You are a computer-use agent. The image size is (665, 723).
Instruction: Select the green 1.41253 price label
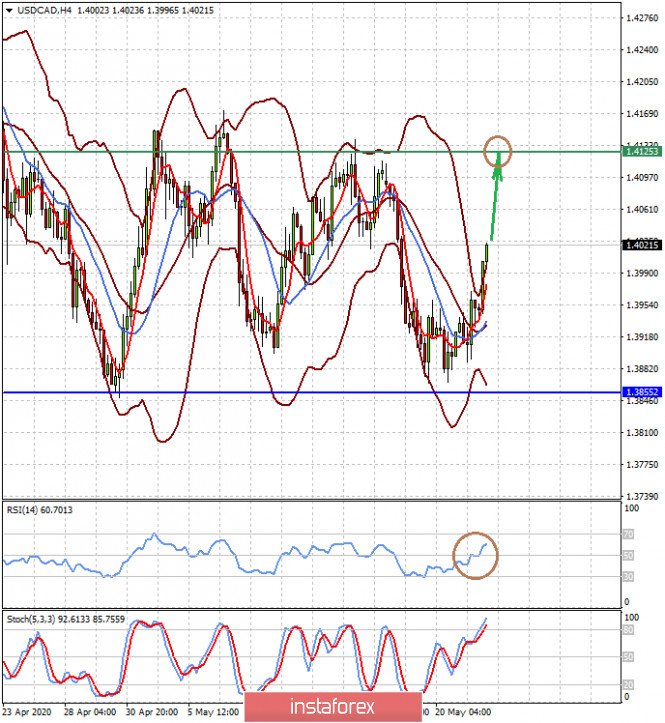click(642, 151)
